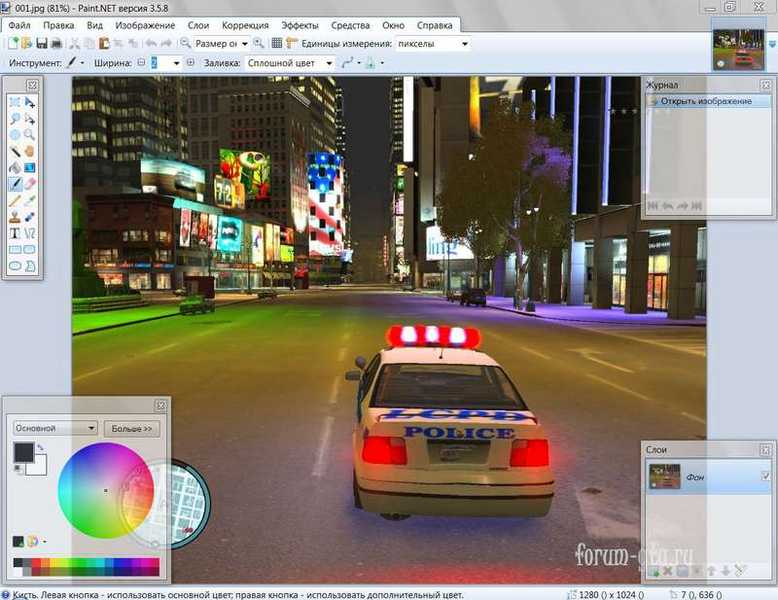Toggle the rulers toolbar icon
The height and width of the screenshot is (600, 778).
[x=292, y=44]
